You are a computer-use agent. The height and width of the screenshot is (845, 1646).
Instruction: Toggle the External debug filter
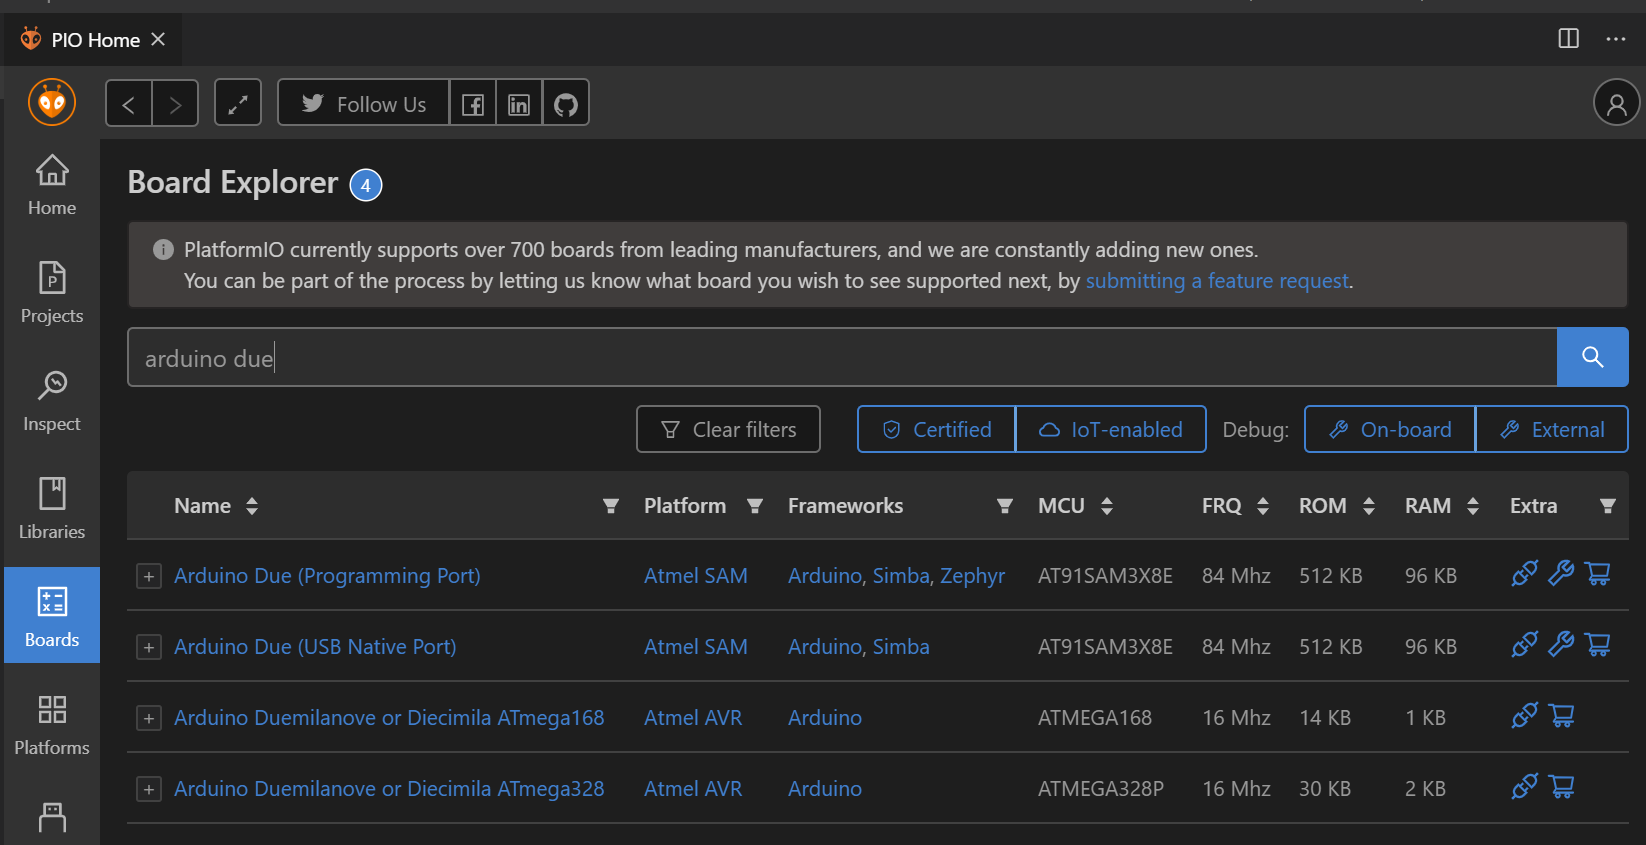pos(1552,429)
